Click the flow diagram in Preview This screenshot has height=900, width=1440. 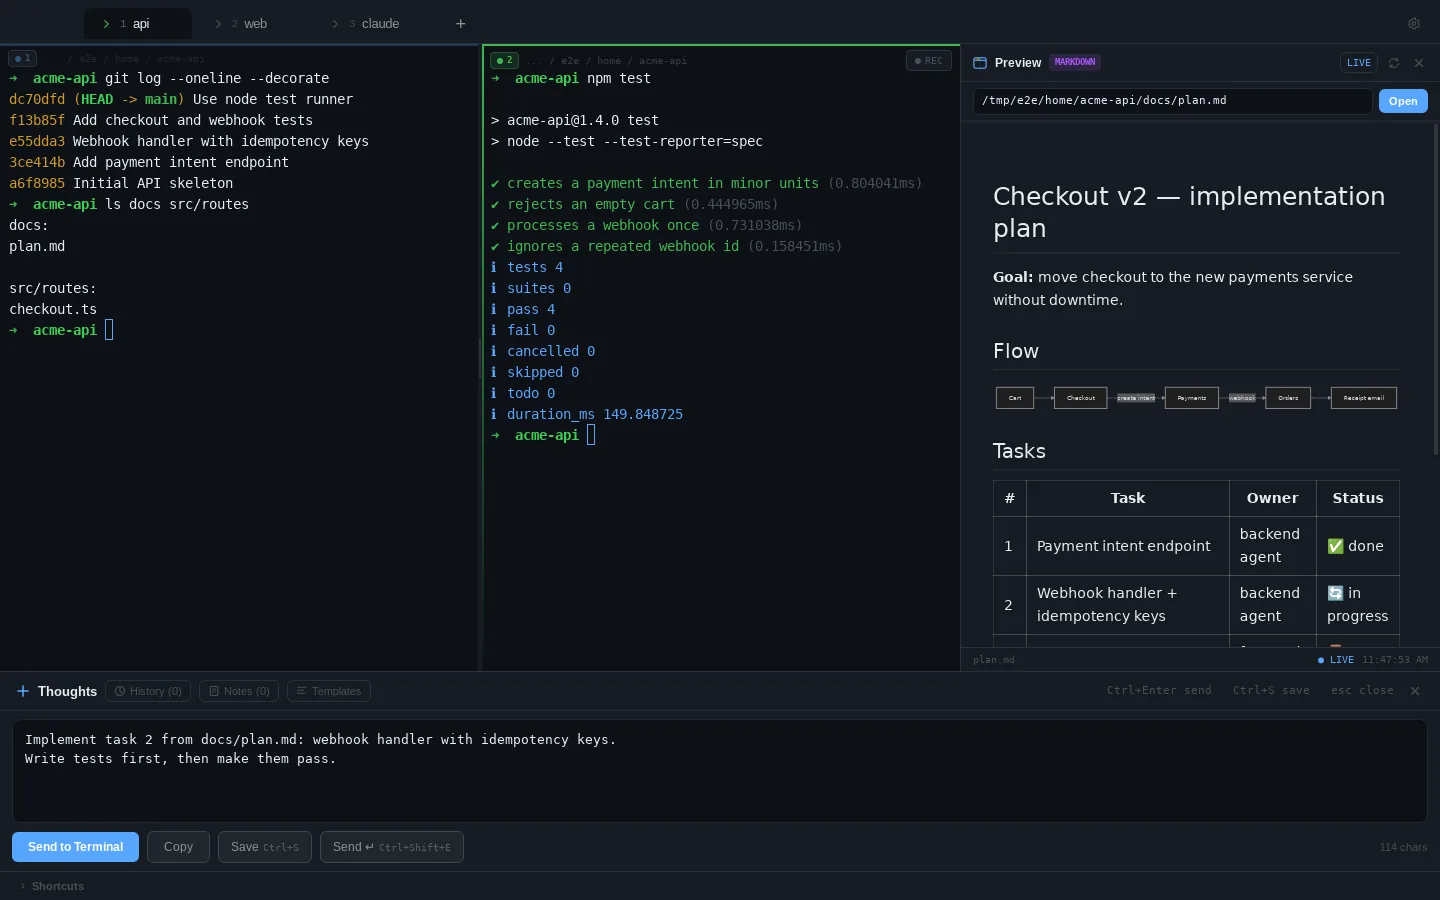coord(1196,398)
